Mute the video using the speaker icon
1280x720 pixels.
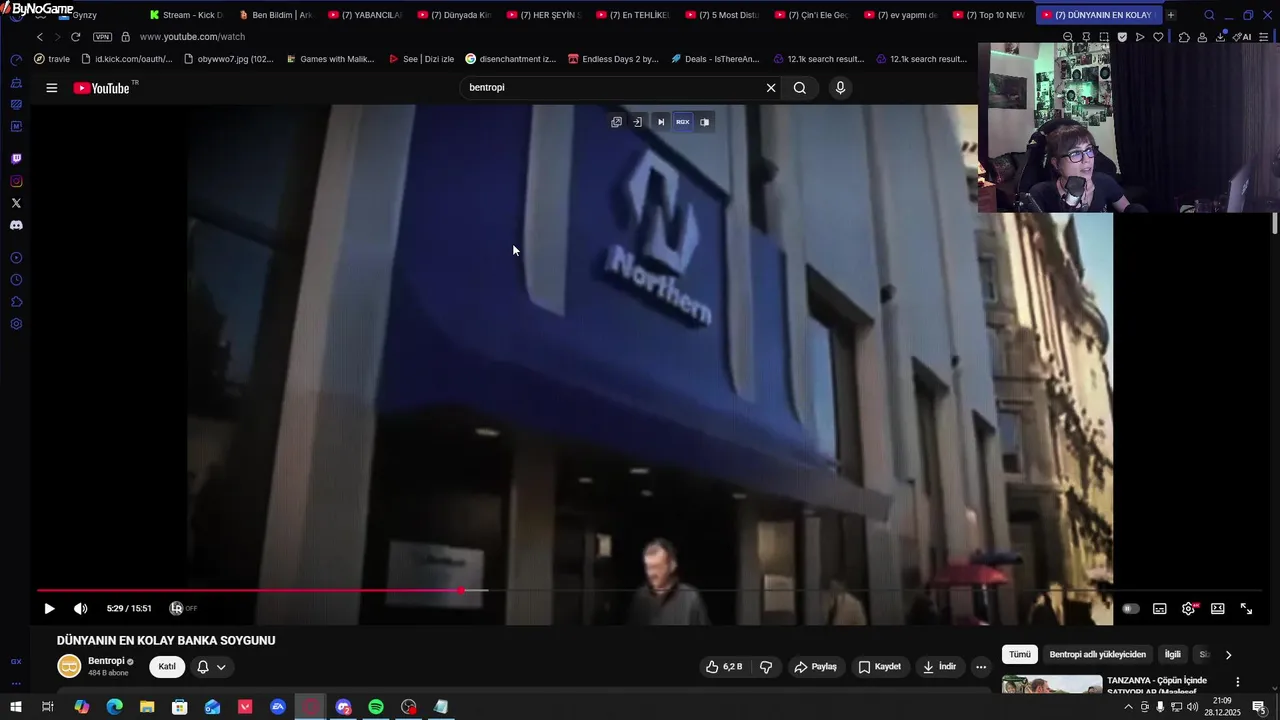(x=81, y=608)
